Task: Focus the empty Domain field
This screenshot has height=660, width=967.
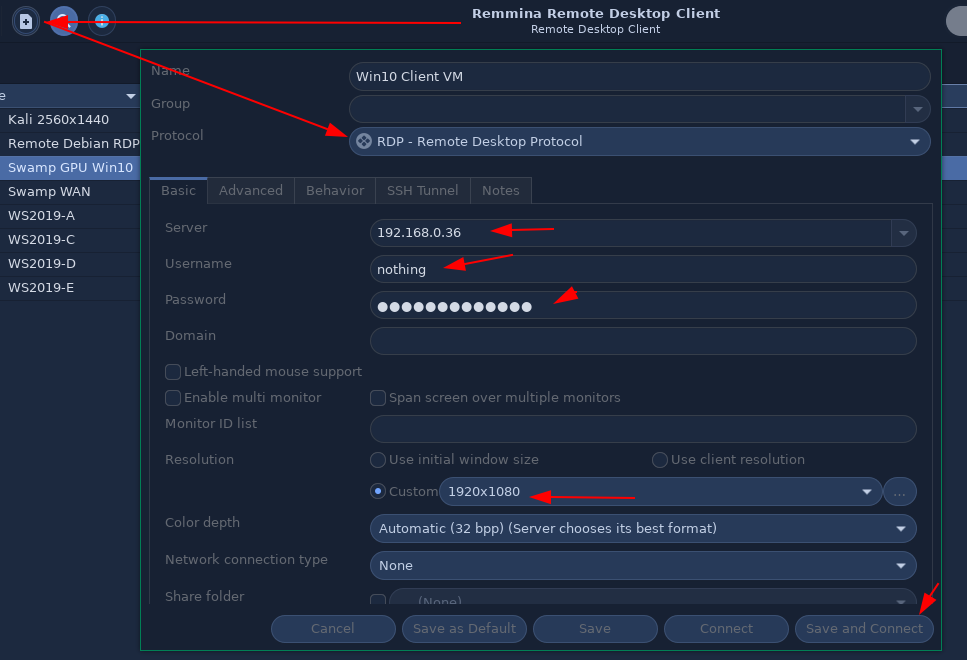Action: pyautogui.click(x=643, y=341)
